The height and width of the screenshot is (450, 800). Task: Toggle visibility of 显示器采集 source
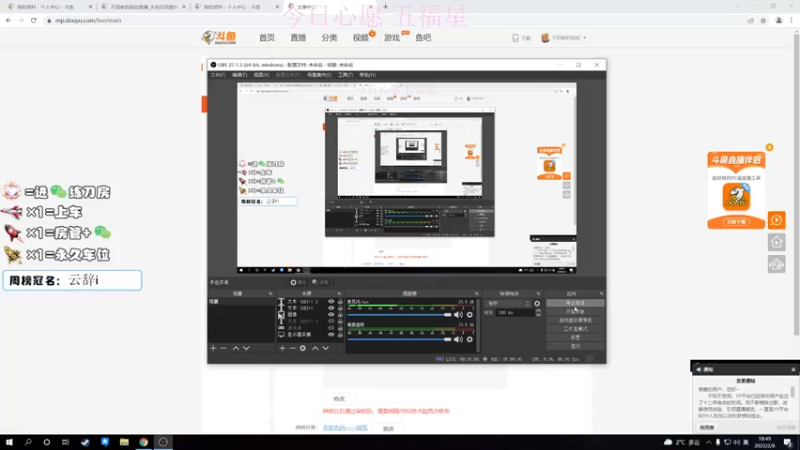click(x=331, y=335)
